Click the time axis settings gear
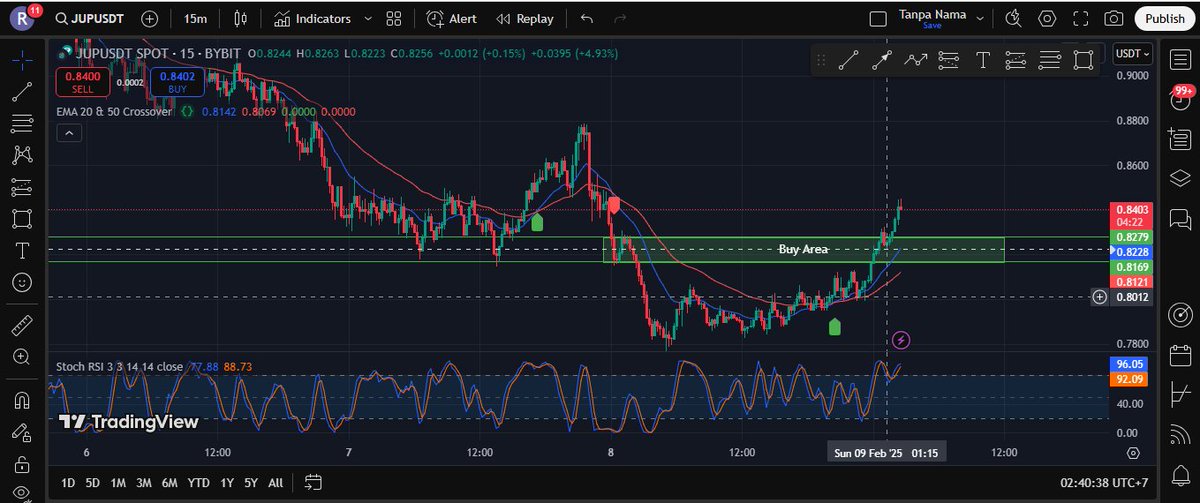The height and width of the screenshot is (503, 1200). point(1133,453)
